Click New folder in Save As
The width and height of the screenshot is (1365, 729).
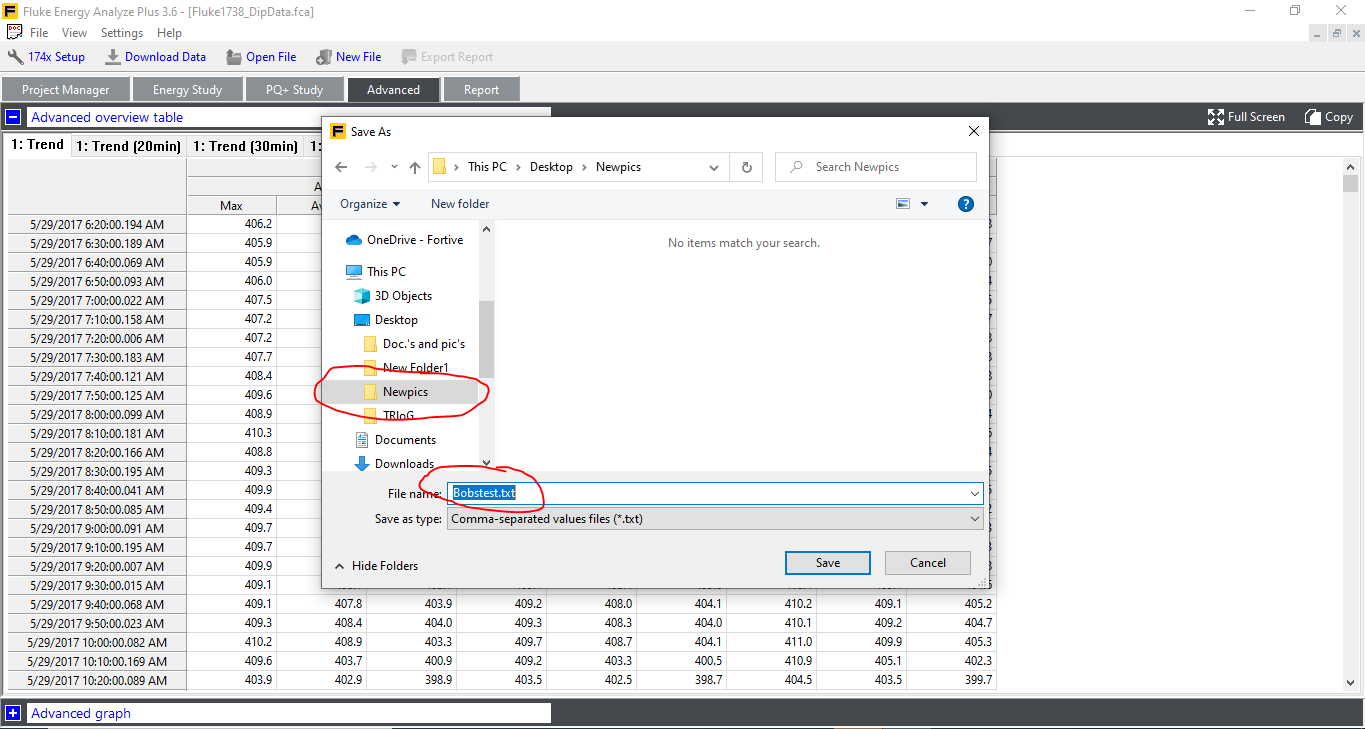[460, 204]
